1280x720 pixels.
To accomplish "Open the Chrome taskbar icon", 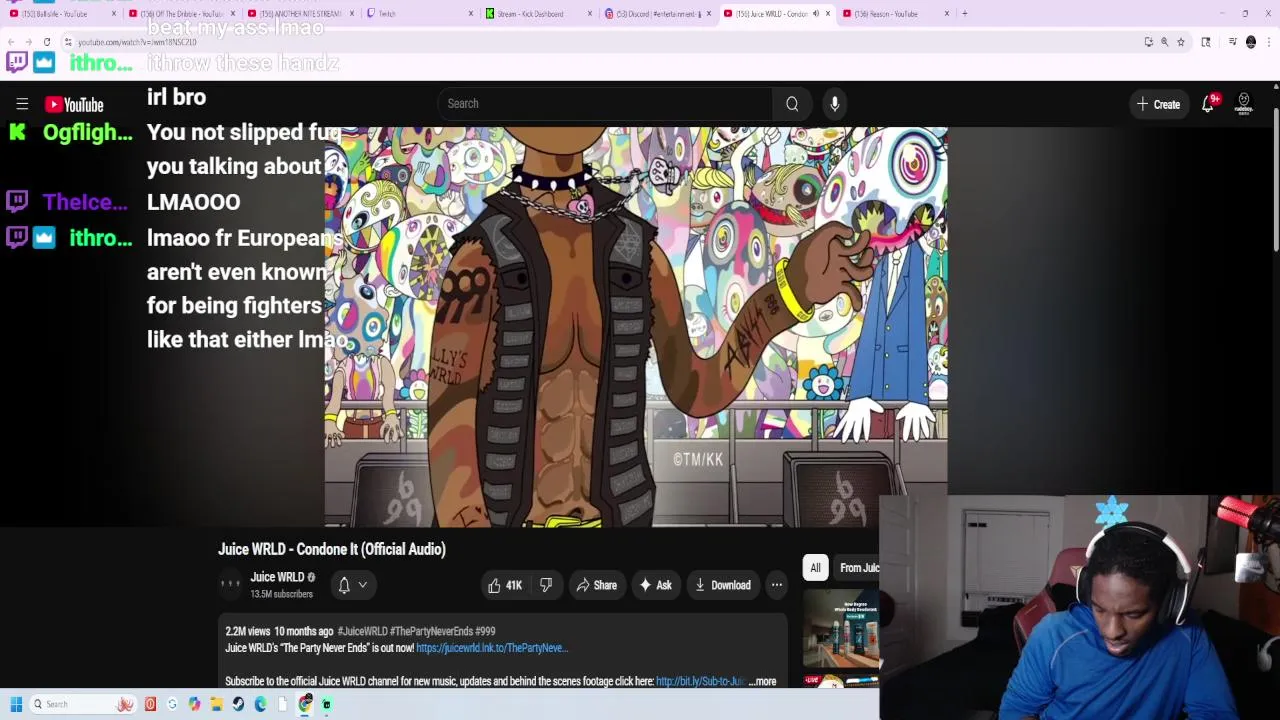I will [x=304, y=704].
